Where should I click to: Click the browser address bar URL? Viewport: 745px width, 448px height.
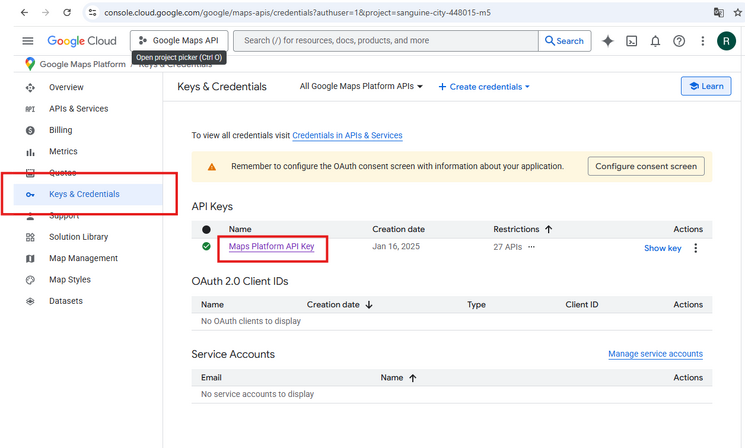297,13
